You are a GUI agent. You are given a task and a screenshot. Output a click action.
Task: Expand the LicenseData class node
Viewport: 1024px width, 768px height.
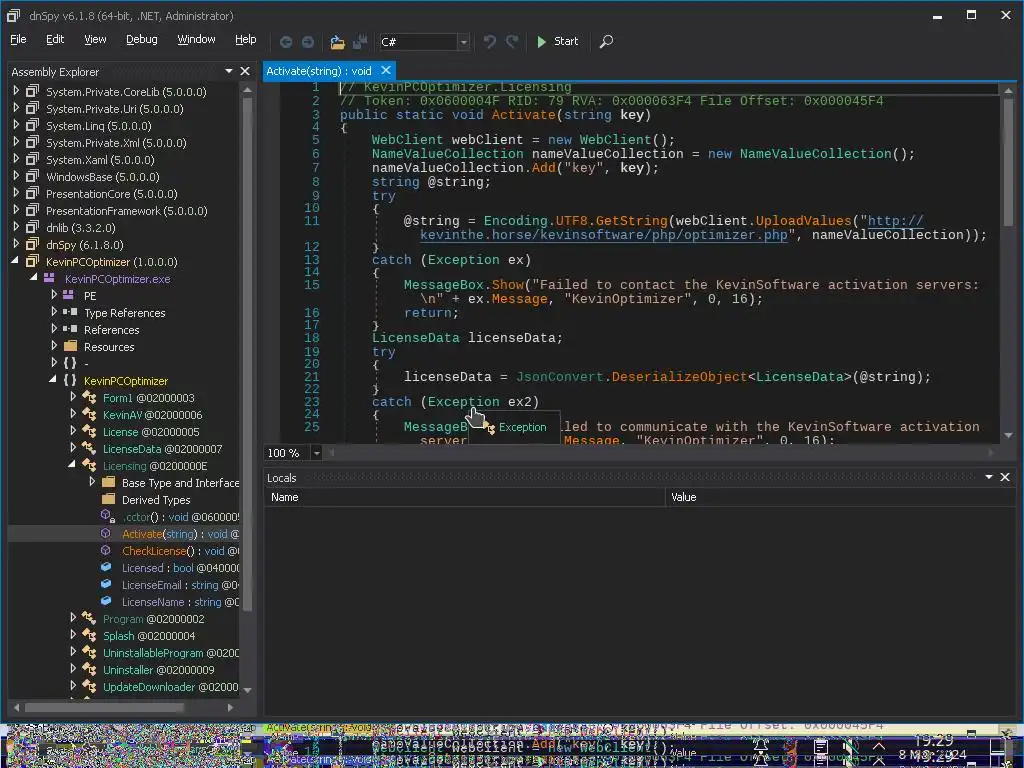click(73, 449)
